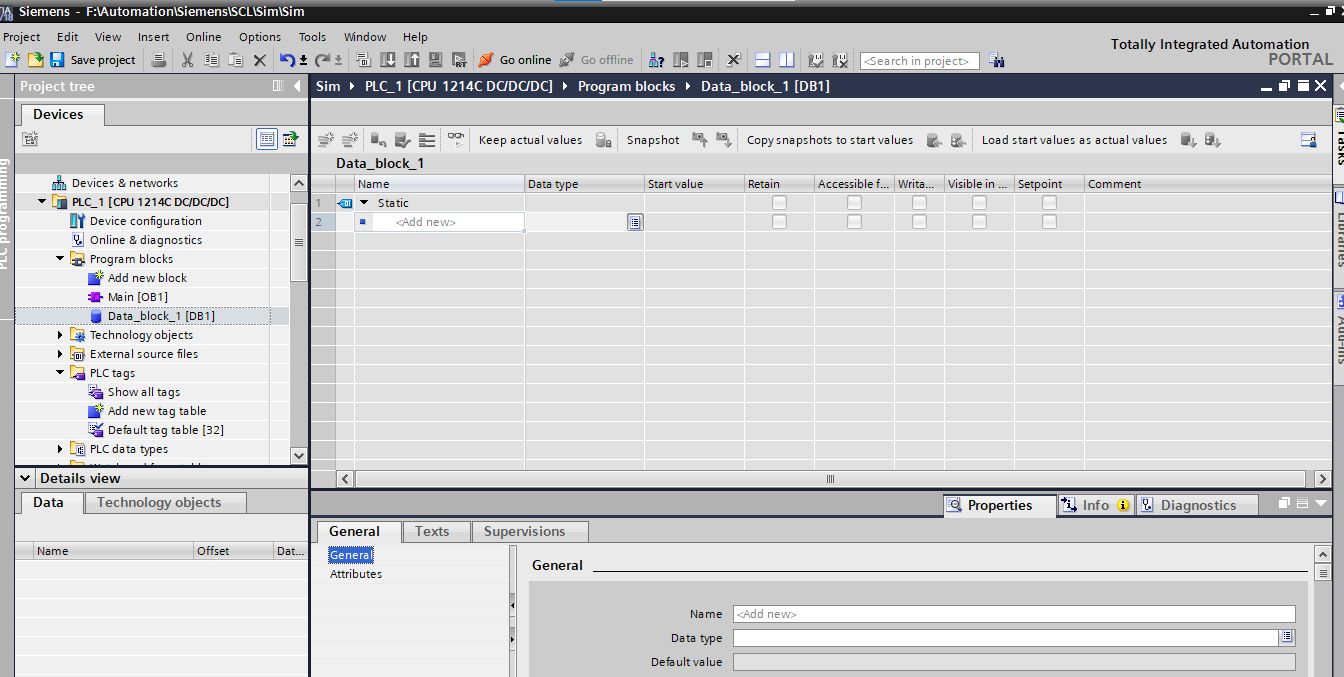Toggle Retain checkbox in Add new row

779,222
